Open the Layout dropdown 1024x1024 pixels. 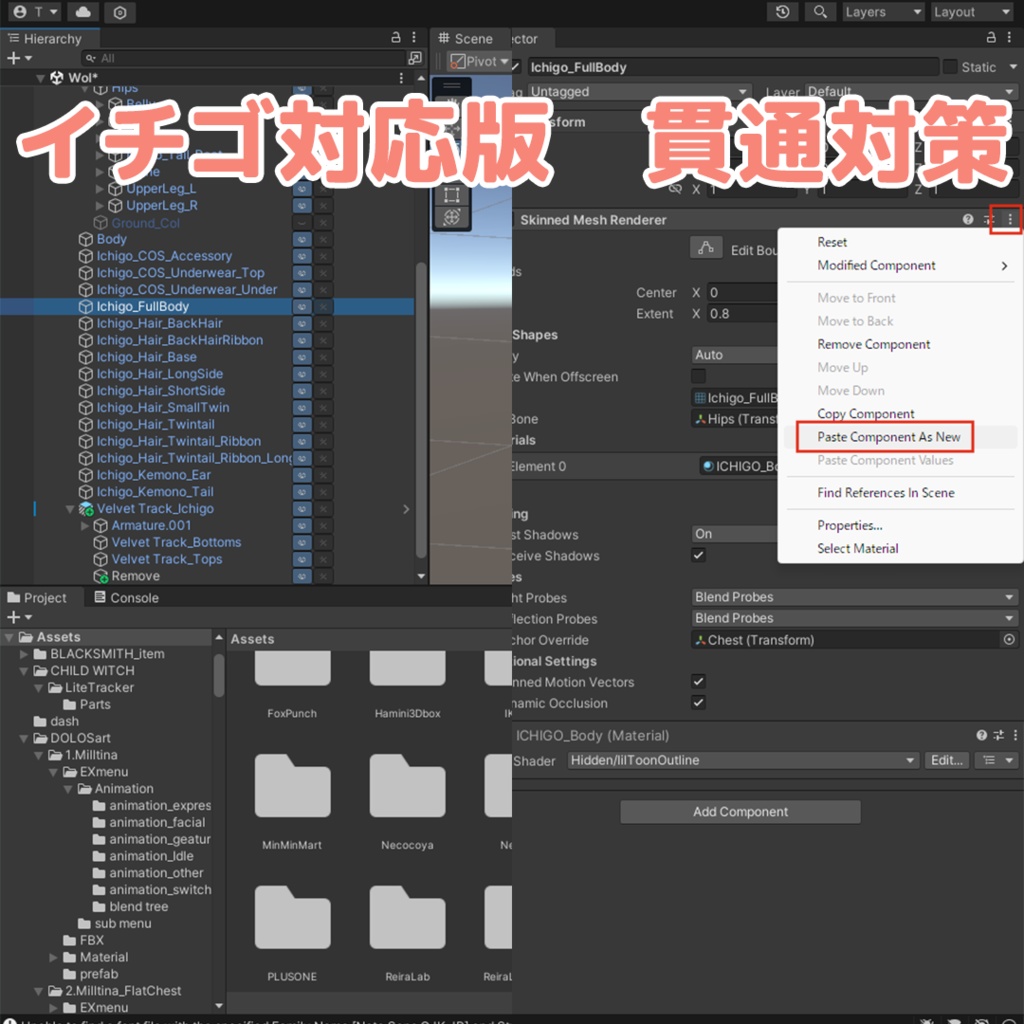(x=972, y=12)
